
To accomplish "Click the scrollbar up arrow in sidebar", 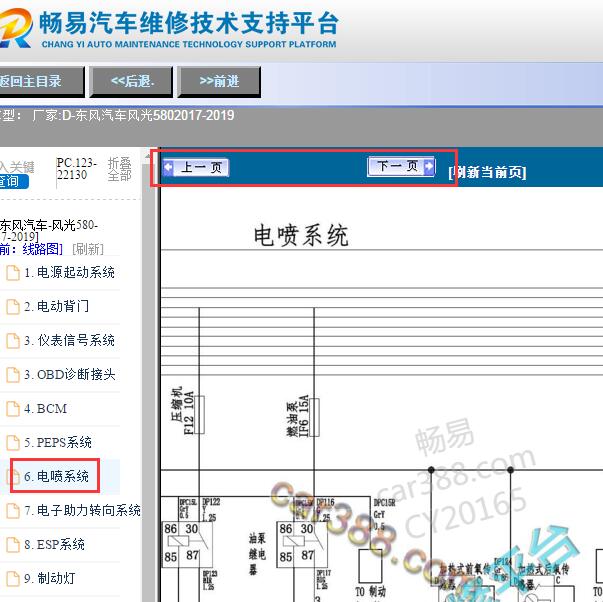I will [148, 157].
